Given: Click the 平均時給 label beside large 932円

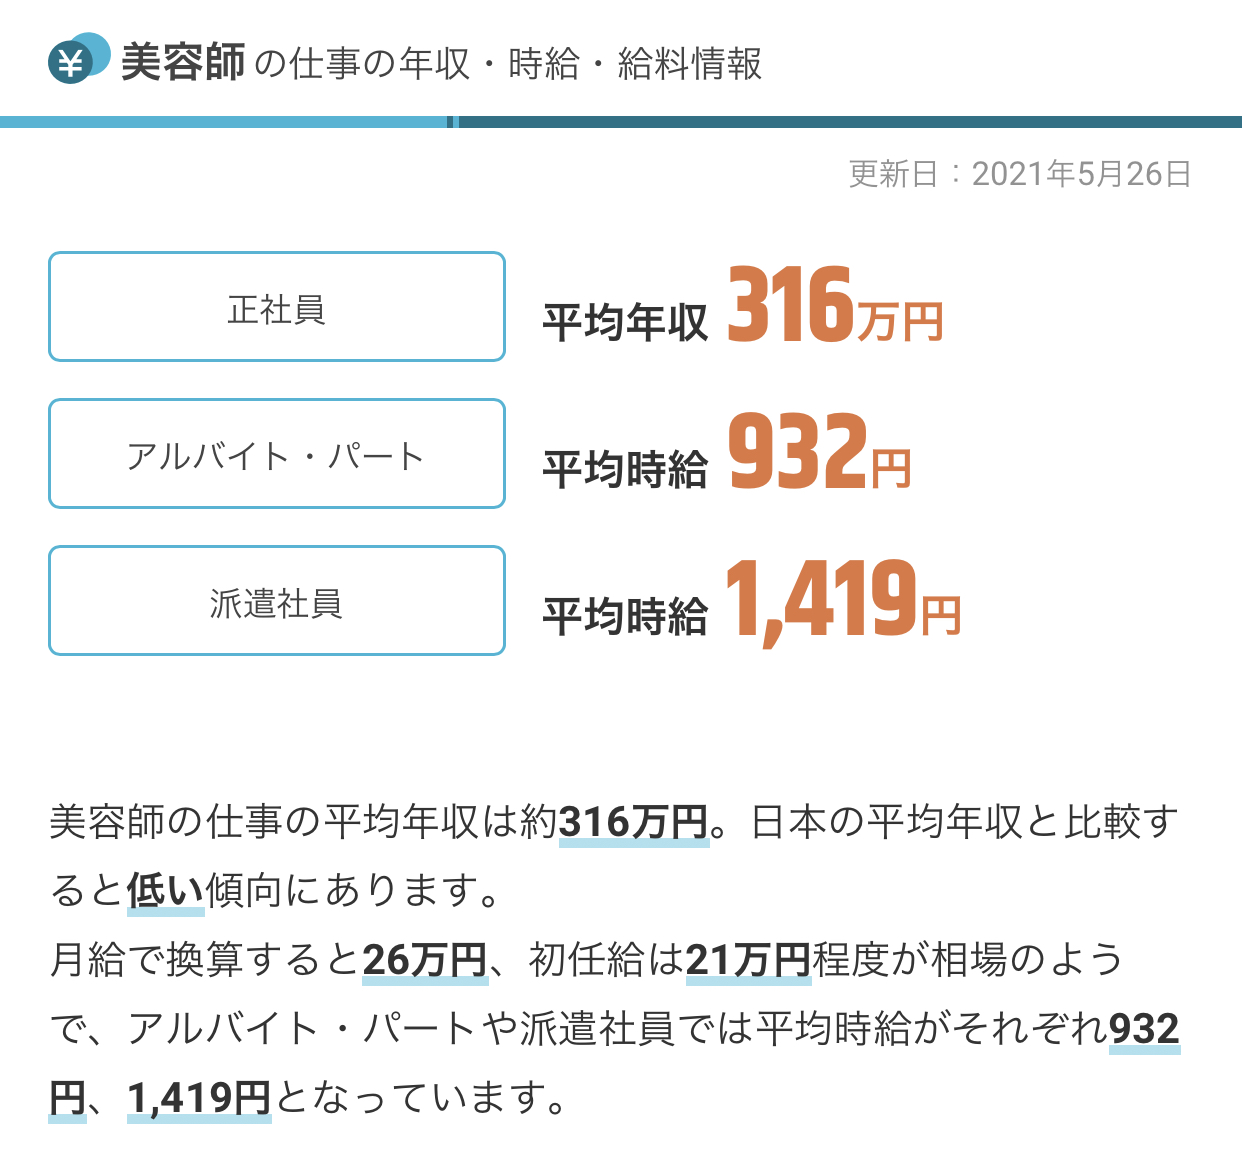Looking at the screenshot, I should [625, 469].
